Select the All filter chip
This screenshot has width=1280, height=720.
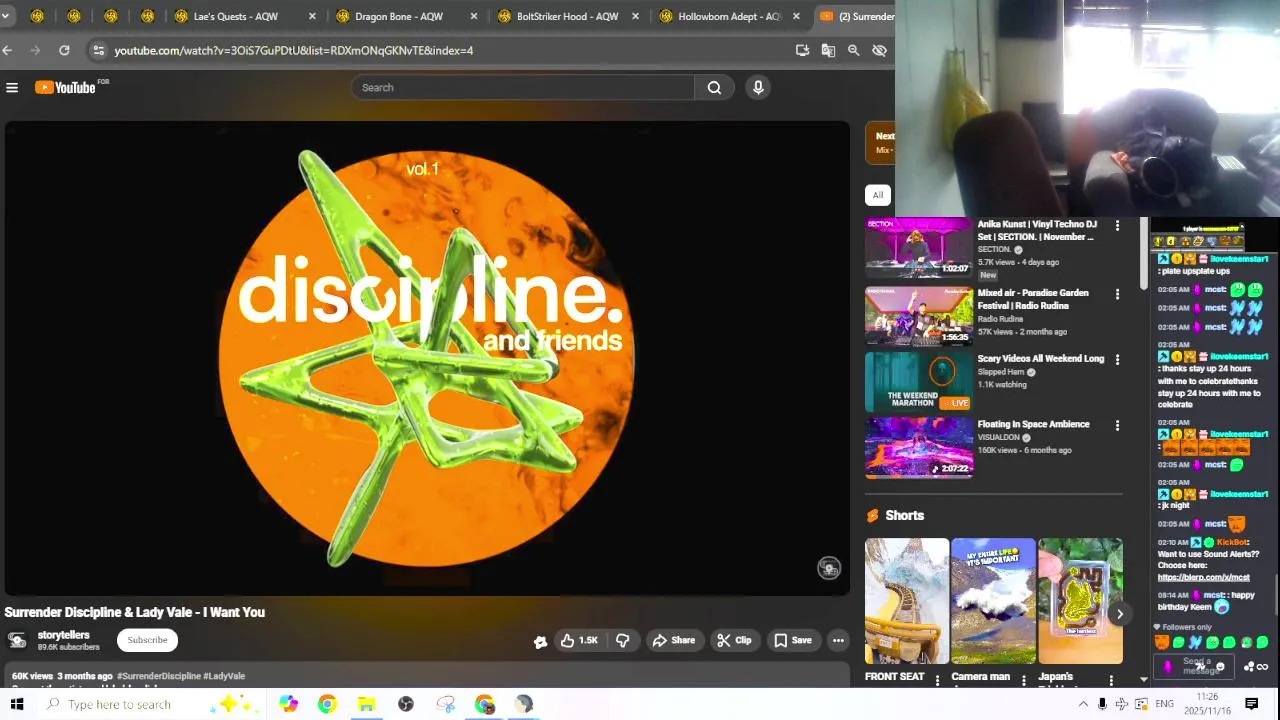(877, 195)
